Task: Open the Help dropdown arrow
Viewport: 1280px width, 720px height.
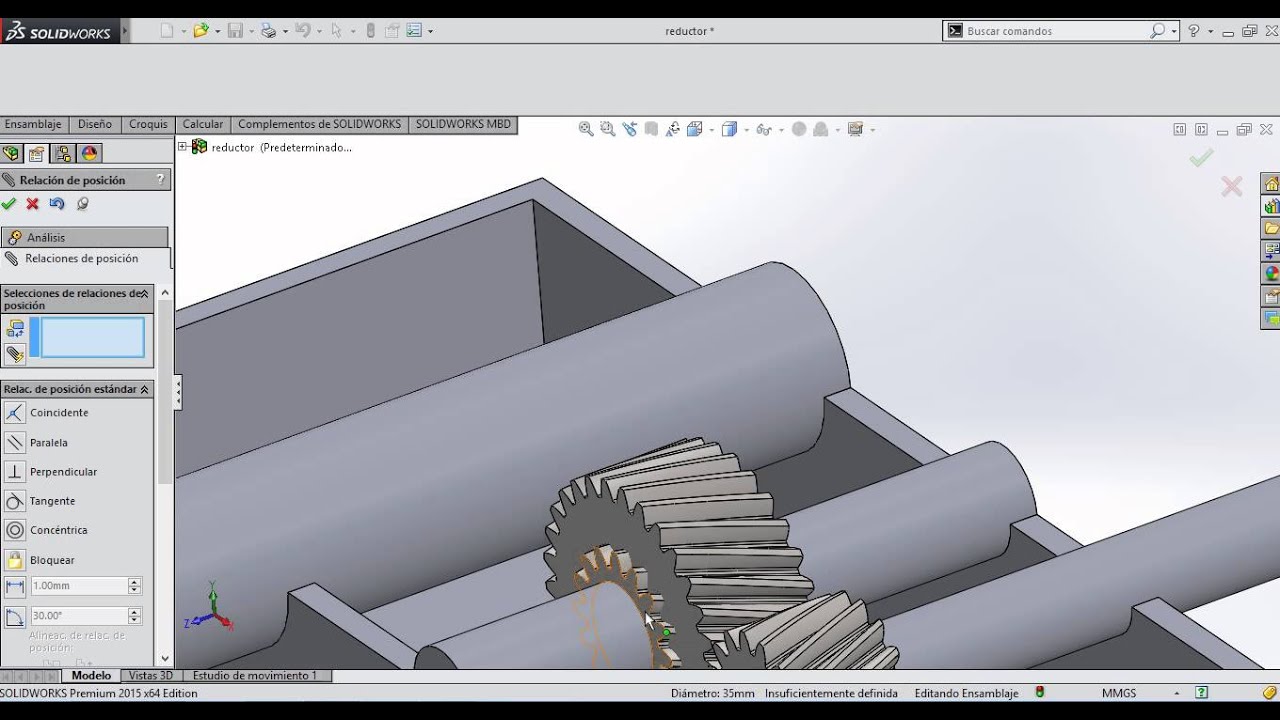Action: coord(1210,31)
